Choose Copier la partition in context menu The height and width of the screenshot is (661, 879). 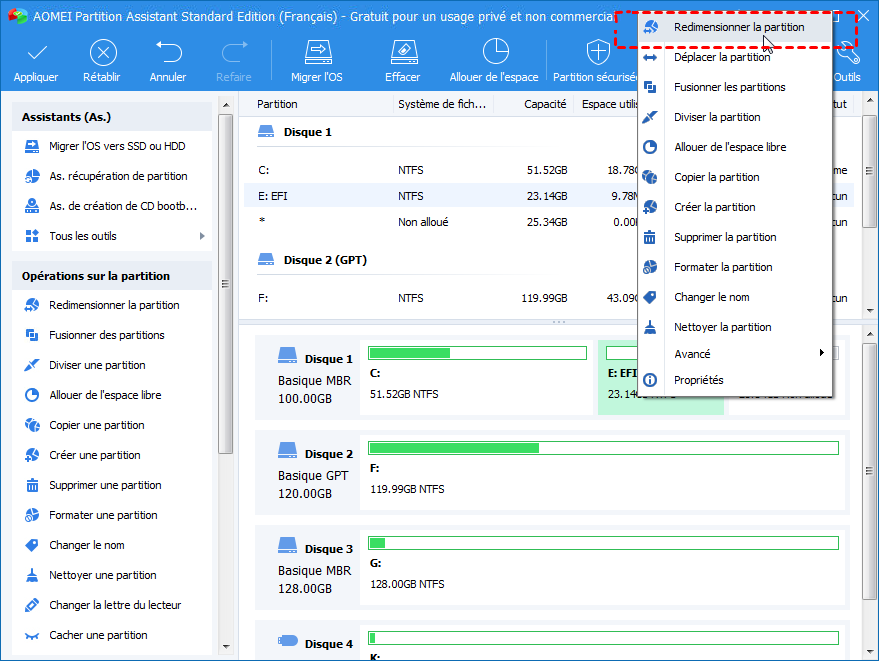click(734, 177)
